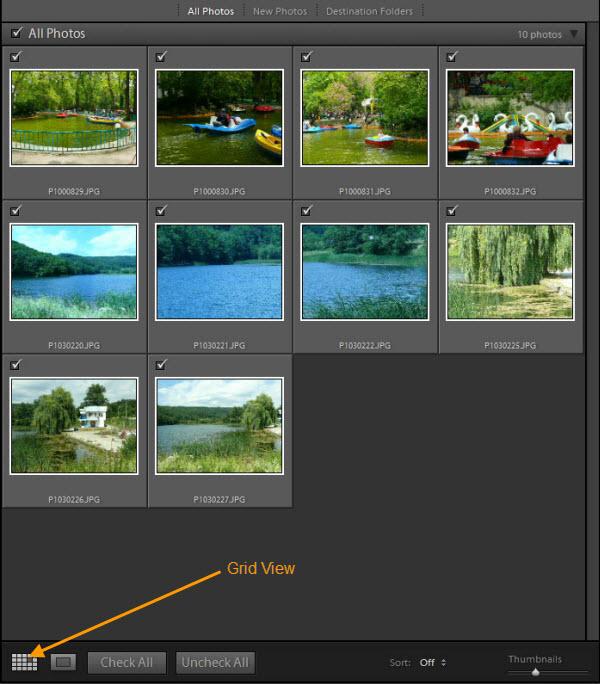Select the Destination Folders tab
600x684 pixels.
tap(369, 11)
